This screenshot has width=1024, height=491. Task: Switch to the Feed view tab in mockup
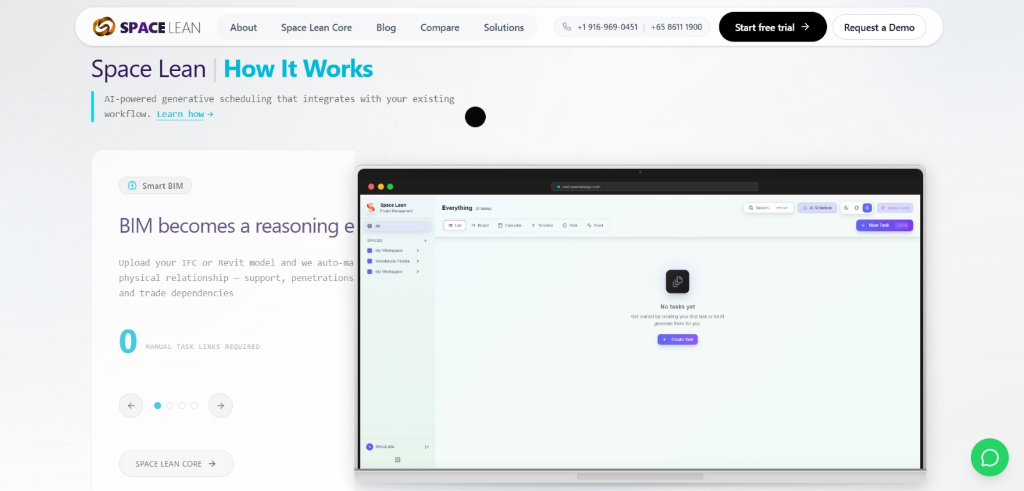(595, 225)
